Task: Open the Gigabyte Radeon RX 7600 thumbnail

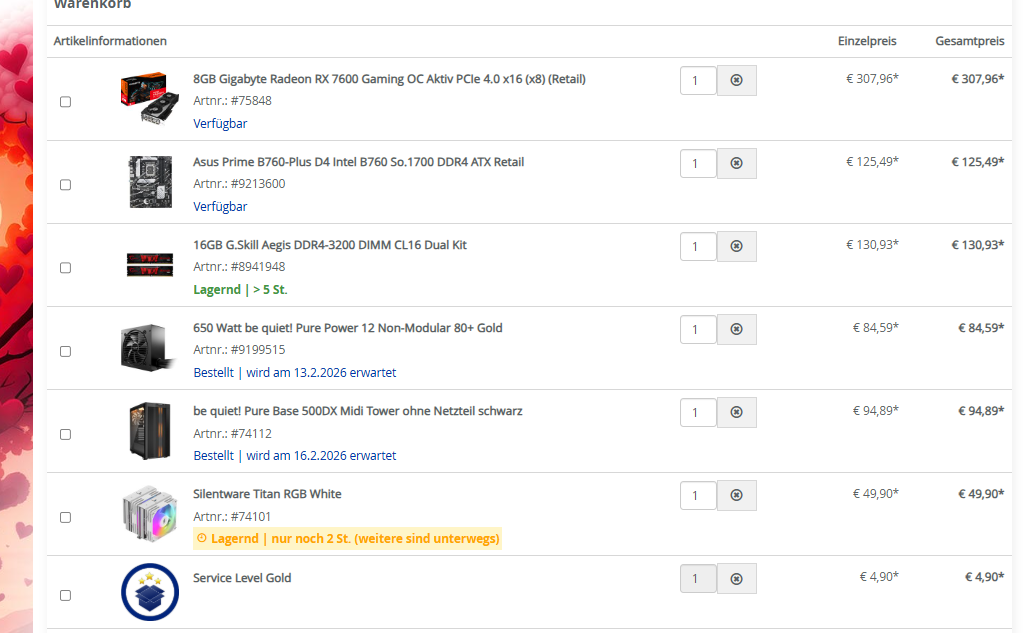Action: (150, 98)
